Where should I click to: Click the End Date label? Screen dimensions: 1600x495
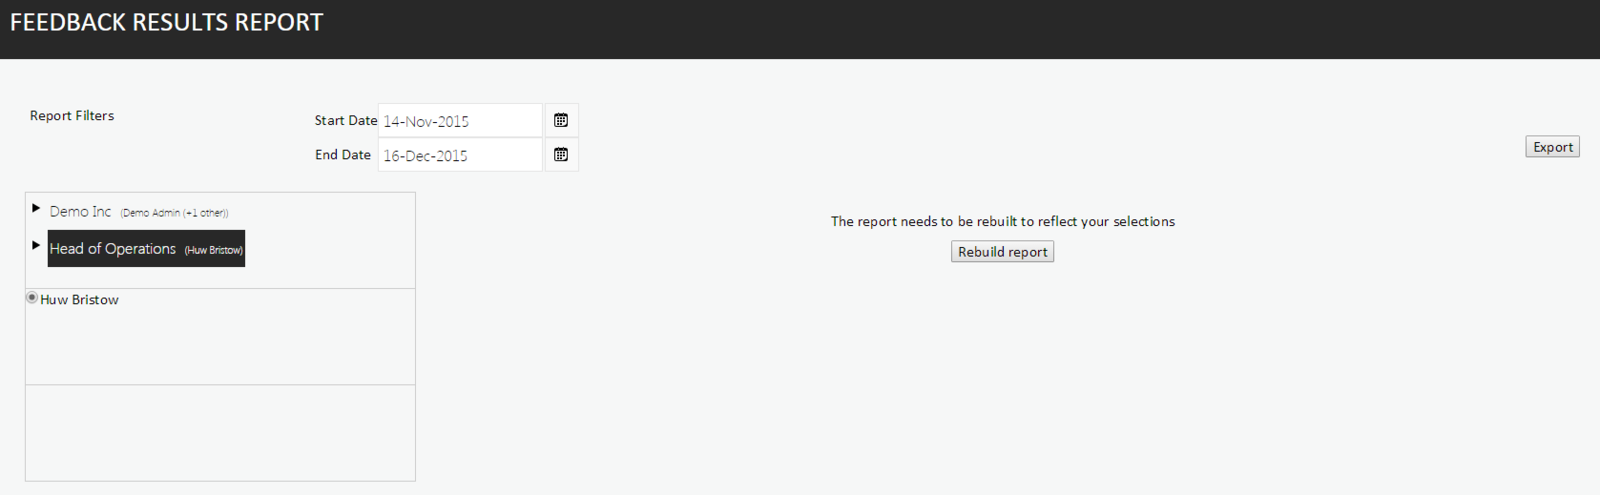tap(343, 155)
